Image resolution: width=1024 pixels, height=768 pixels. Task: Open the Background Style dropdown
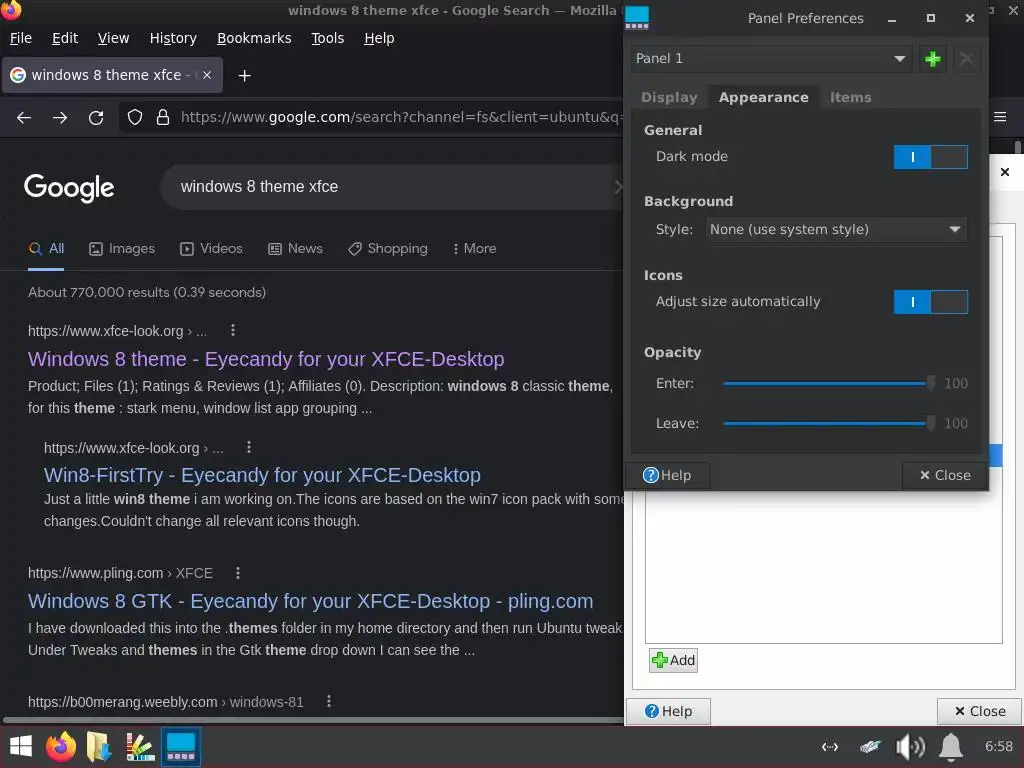pos(836,229)
